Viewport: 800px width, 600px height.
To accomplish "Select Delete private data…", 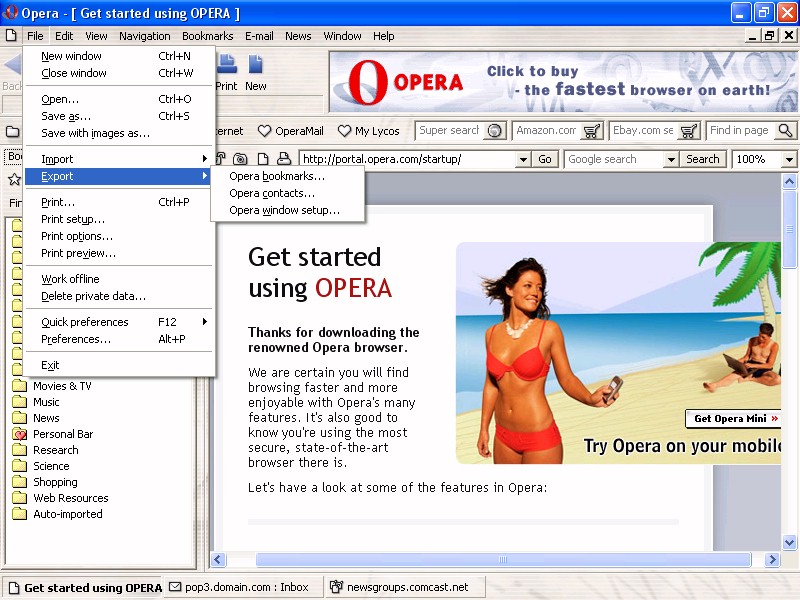I will coord(119,296).
